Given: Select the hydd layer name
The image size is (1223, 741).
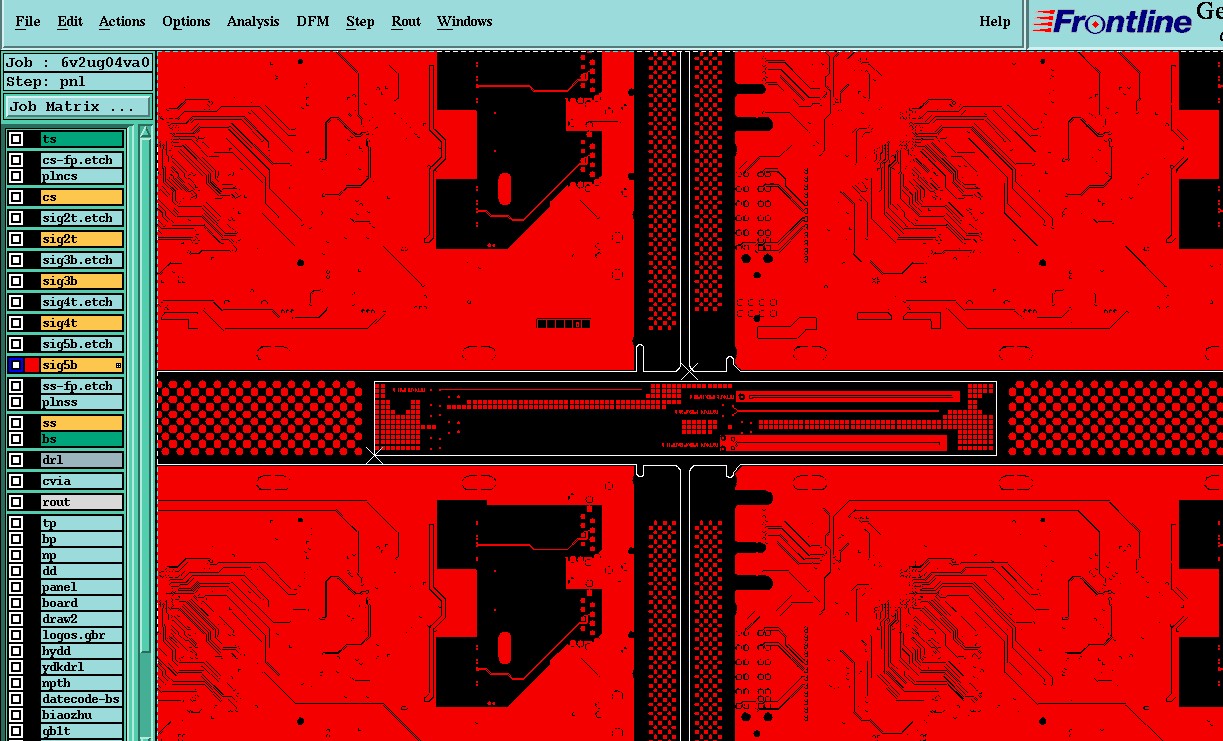Looking at the screenshot, I should pos(82,651).
